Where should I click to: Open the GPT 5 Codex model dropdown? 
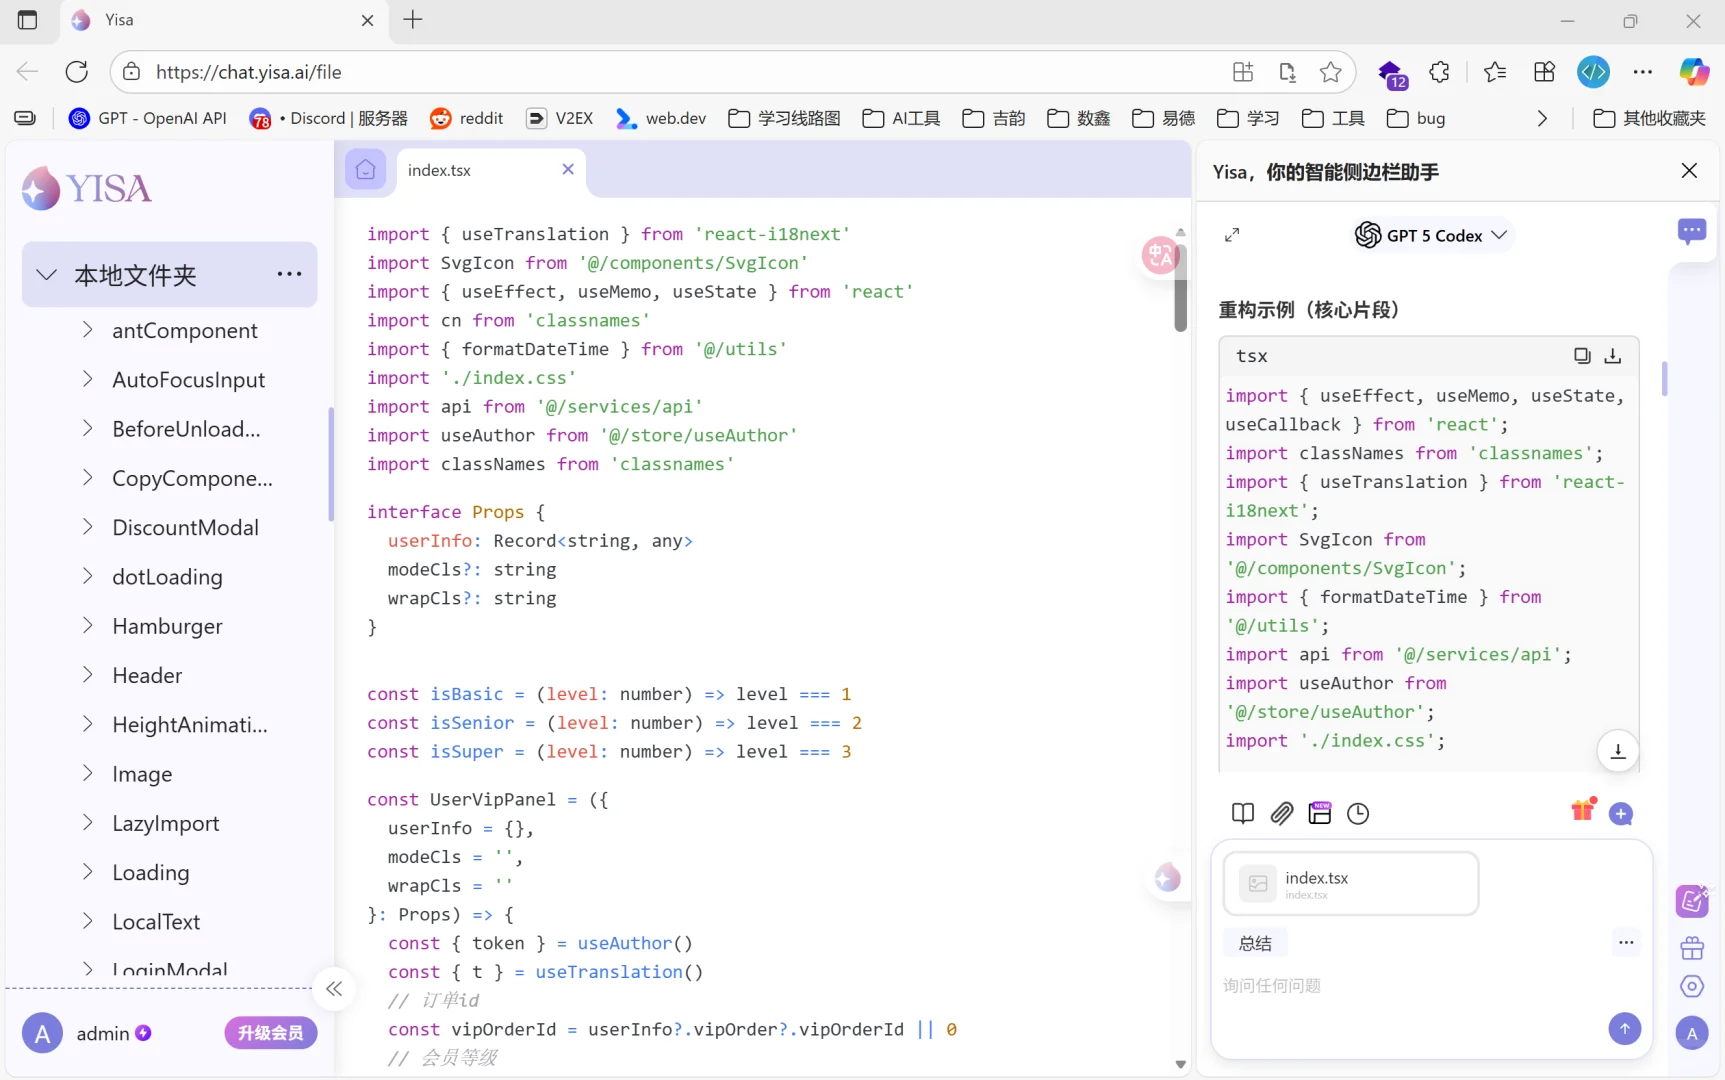point(1431,235)
